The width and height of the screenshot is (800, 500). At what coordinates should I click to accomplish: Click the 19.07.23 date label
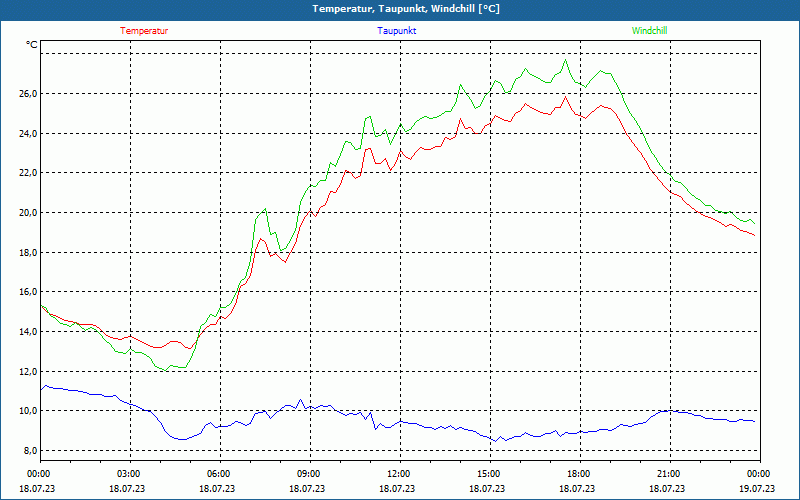[x=757, y=488]
